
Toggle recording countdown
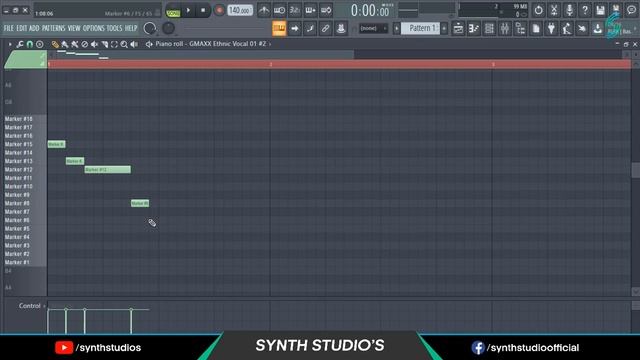click(x=295, y=10)
